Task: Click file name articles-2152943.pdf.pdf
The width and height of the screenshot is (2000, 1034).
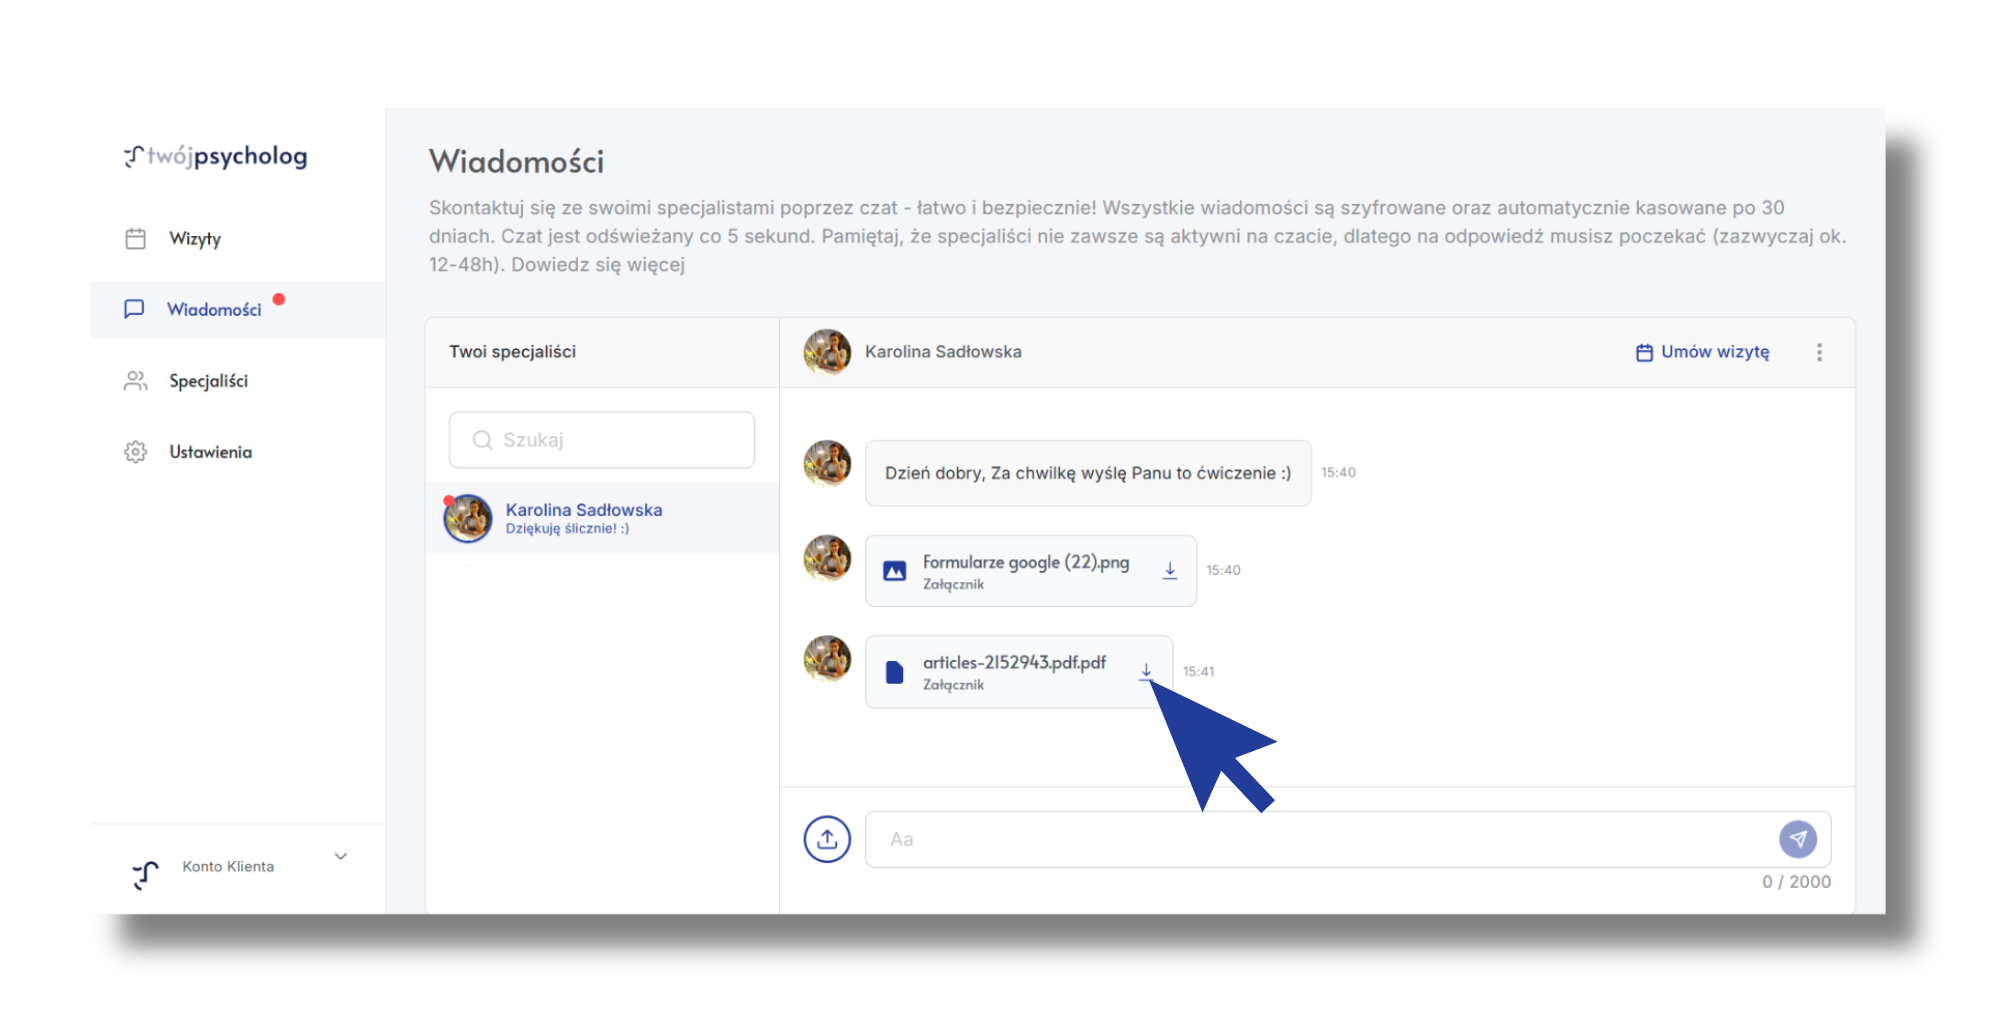Action: [x=1014, y=662]
